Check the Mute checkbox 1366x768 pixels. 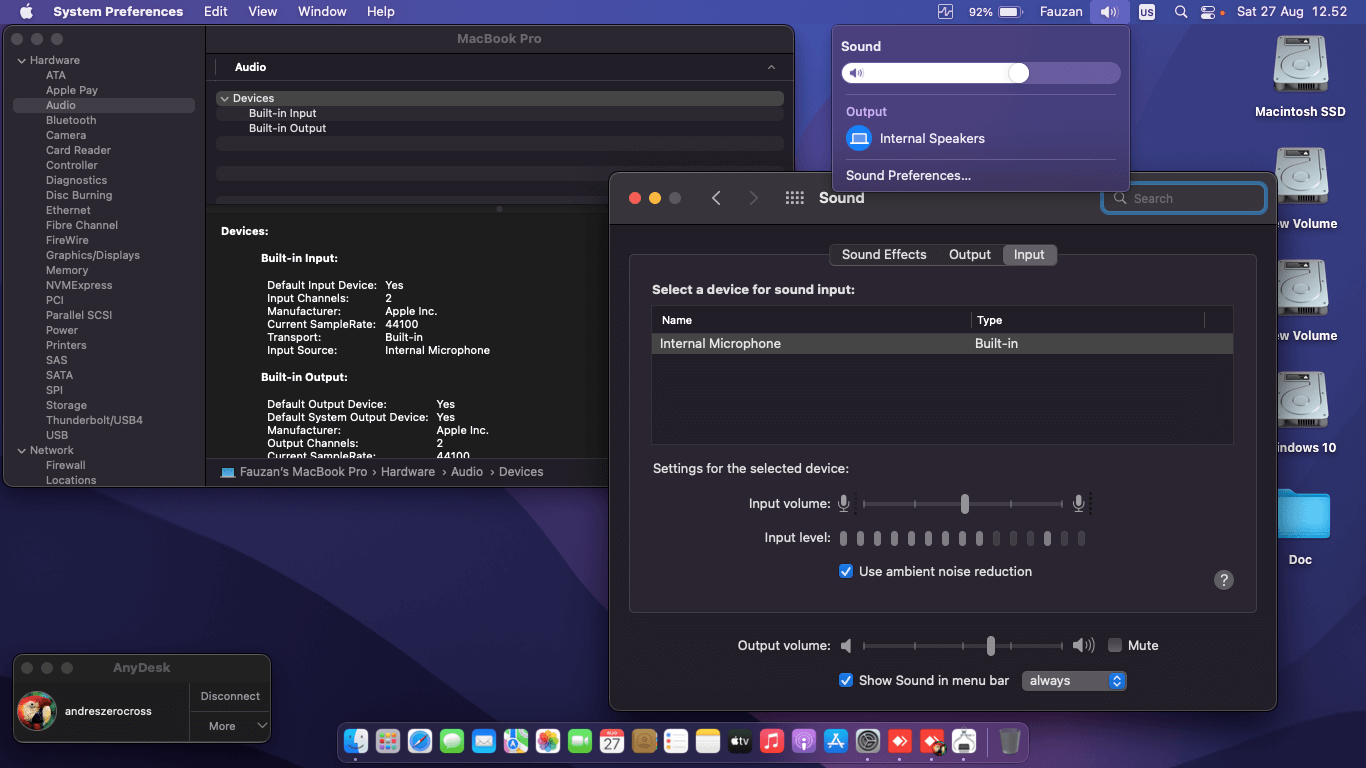click(1115, 646)
